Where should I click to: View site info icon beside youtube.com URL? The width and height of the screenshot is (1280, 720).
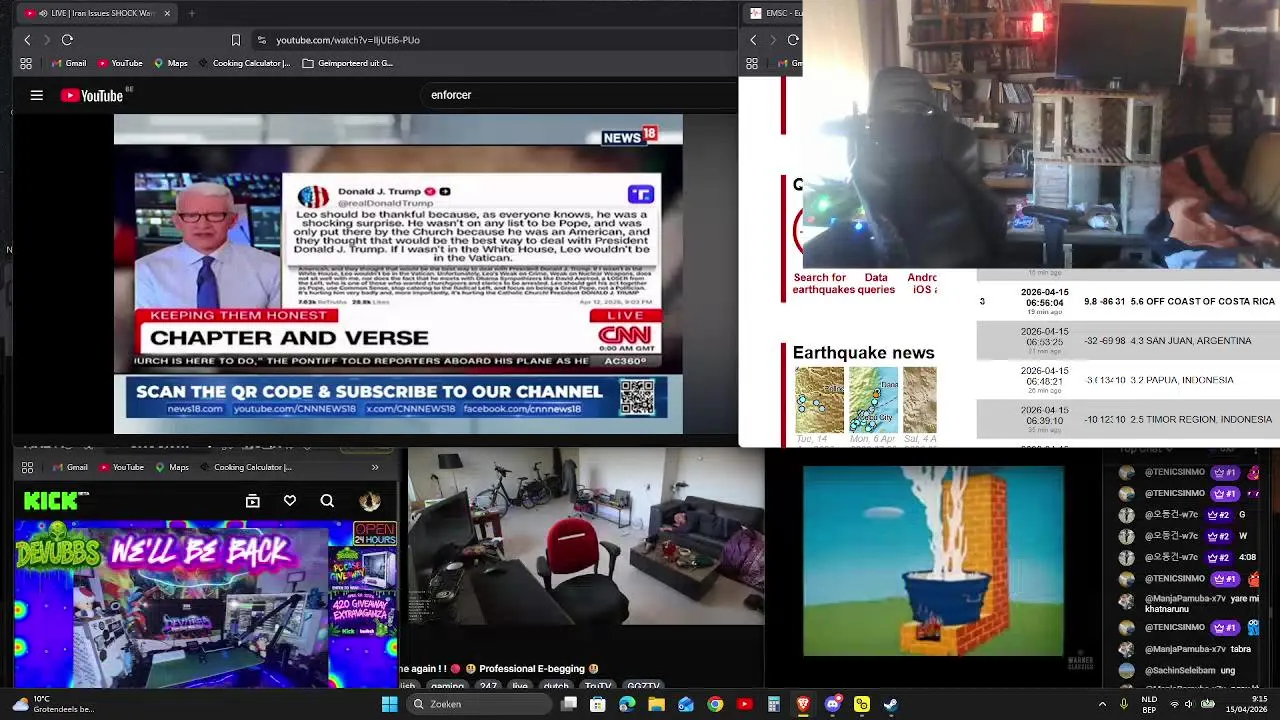261,40
